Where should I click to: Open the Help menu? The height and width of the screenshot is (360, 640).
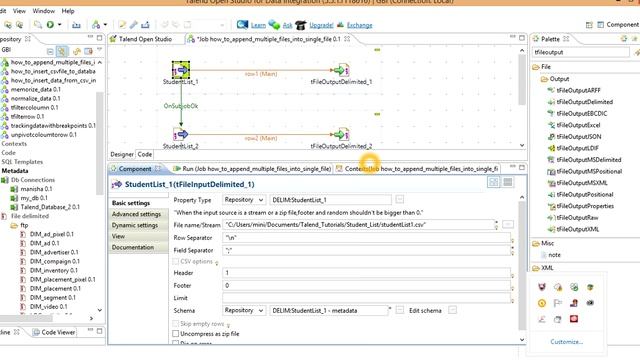click(68, 11)
